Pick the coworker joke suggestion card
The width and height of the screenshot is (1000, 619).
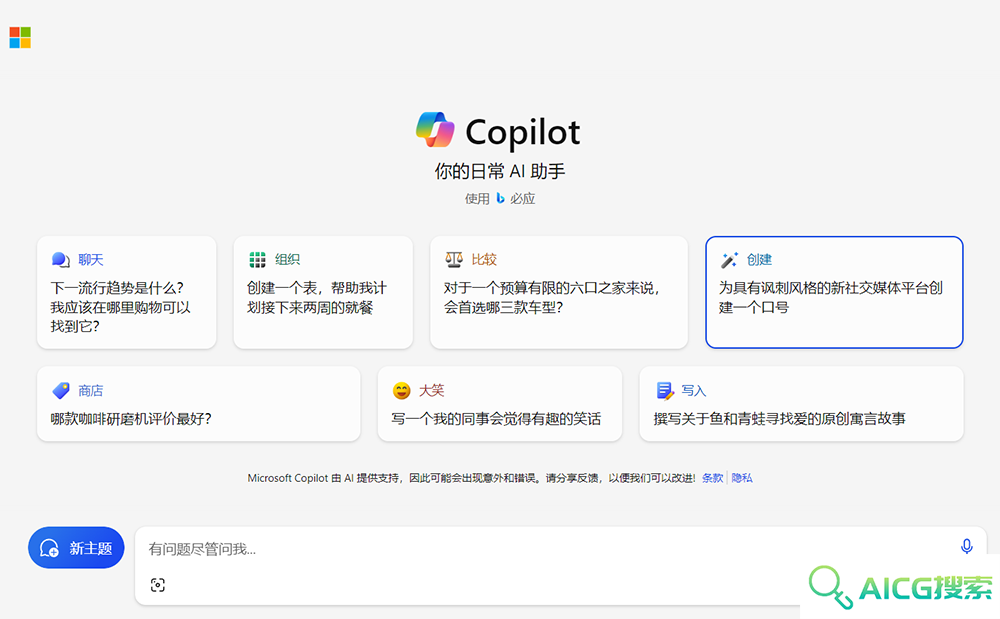[499, 404]
